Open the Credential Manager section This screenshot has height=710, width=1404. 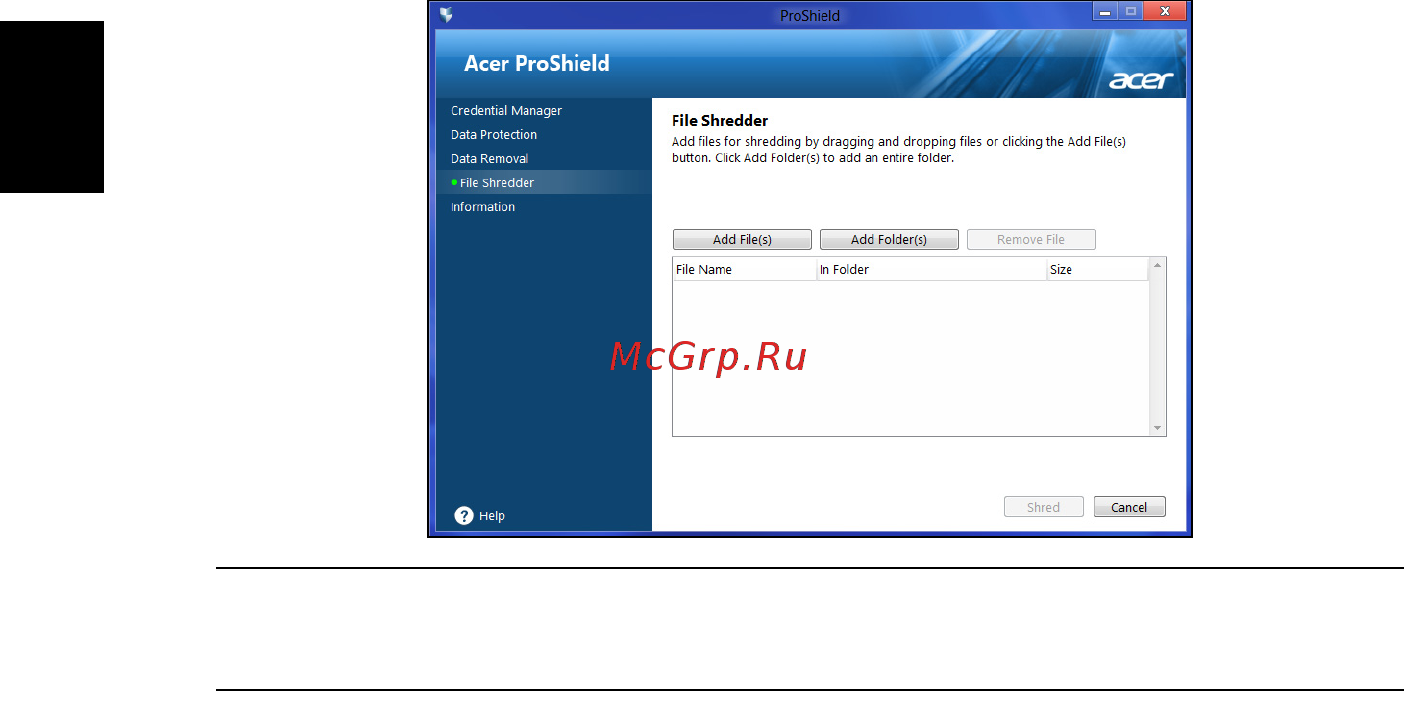pos(506,111)
